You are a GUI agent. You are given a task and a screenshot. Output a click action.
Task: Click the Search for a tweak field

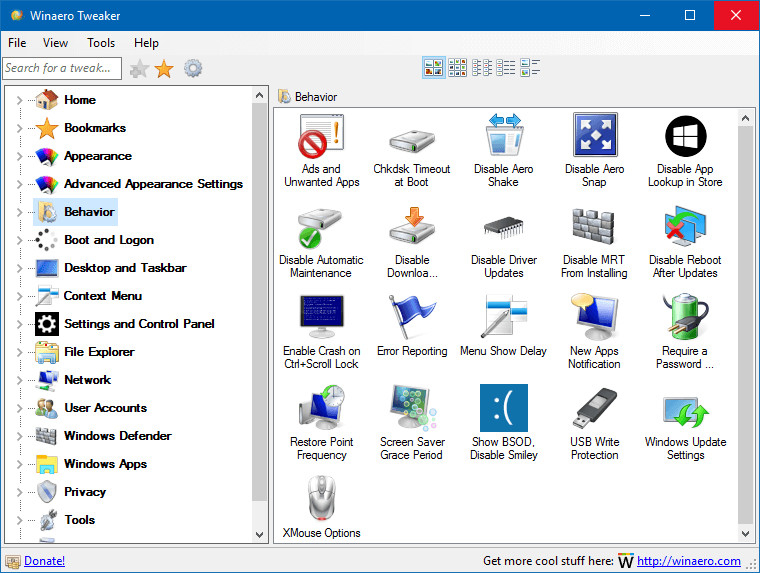62,68
